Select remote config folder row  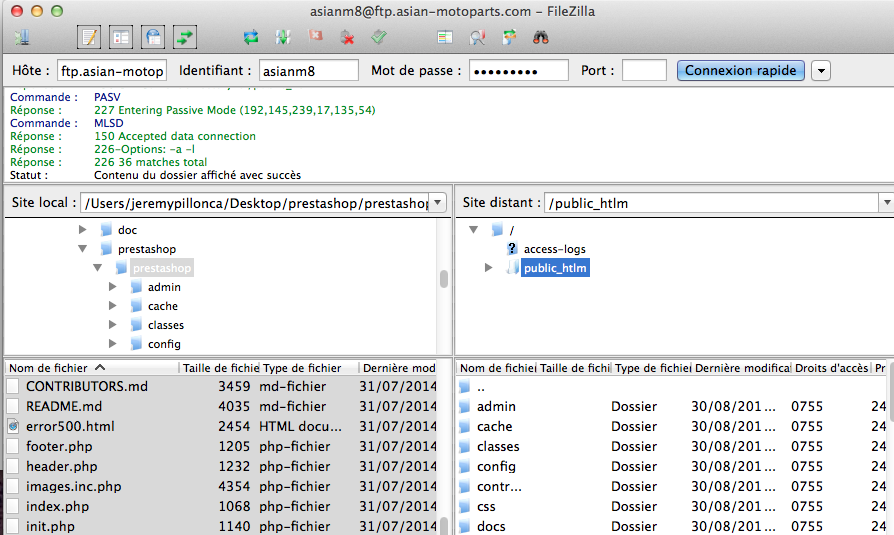pos(672,466)
